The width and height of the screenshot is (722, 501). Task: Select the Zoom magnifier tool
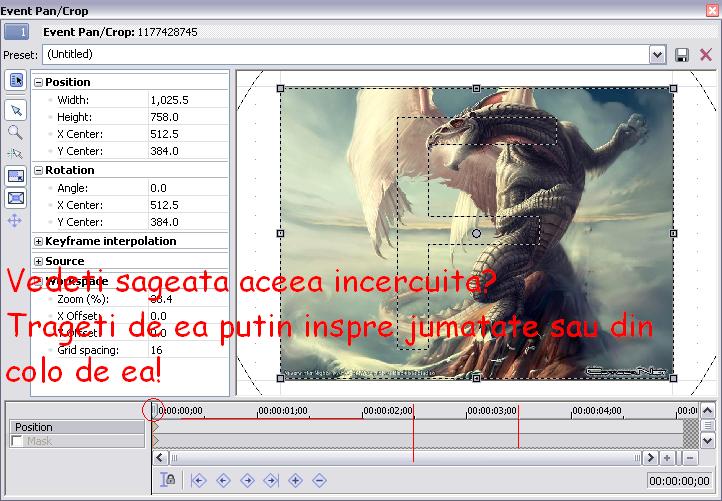(x=15, y=133)
